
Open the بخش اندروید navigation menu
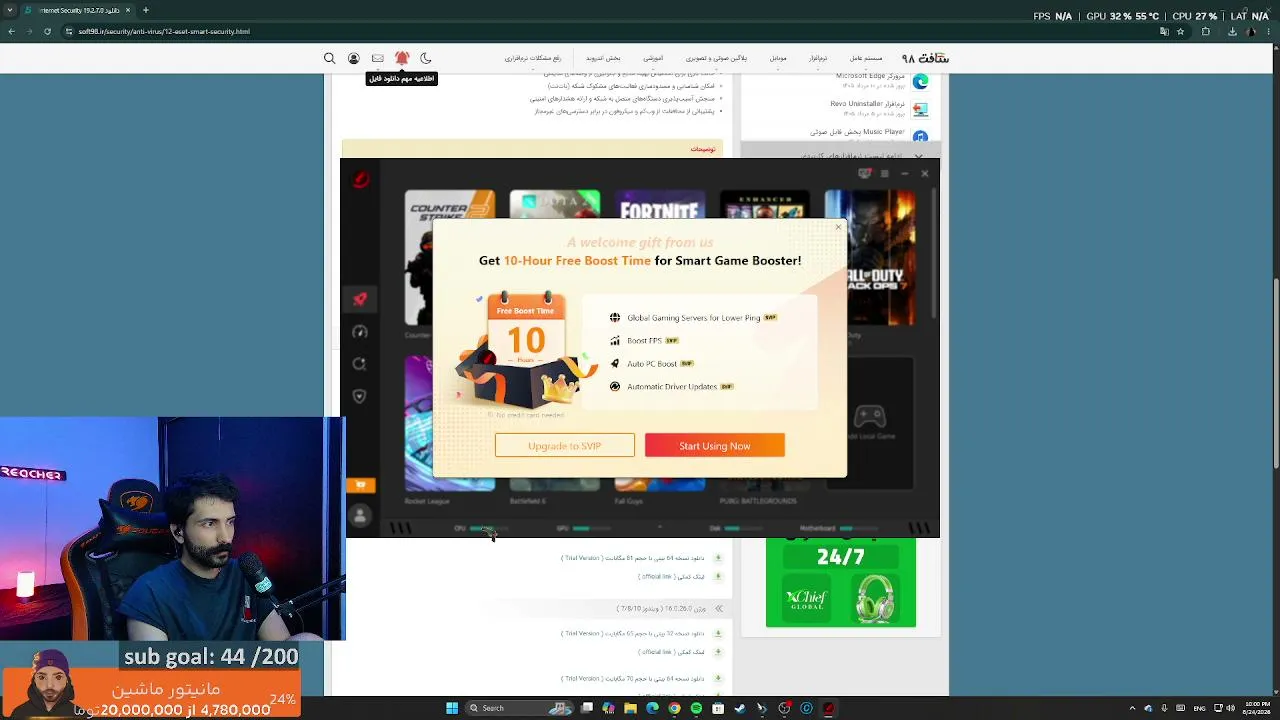603,58
